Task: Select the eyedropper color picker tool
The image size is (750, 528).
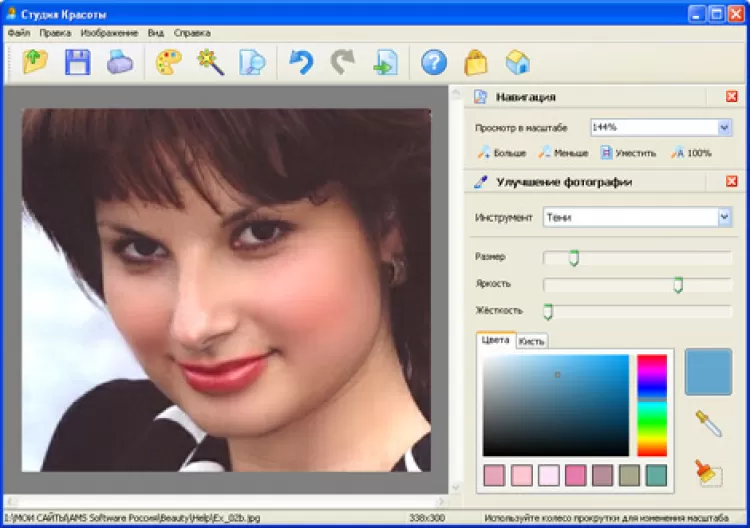Action: tap(708, 423)
